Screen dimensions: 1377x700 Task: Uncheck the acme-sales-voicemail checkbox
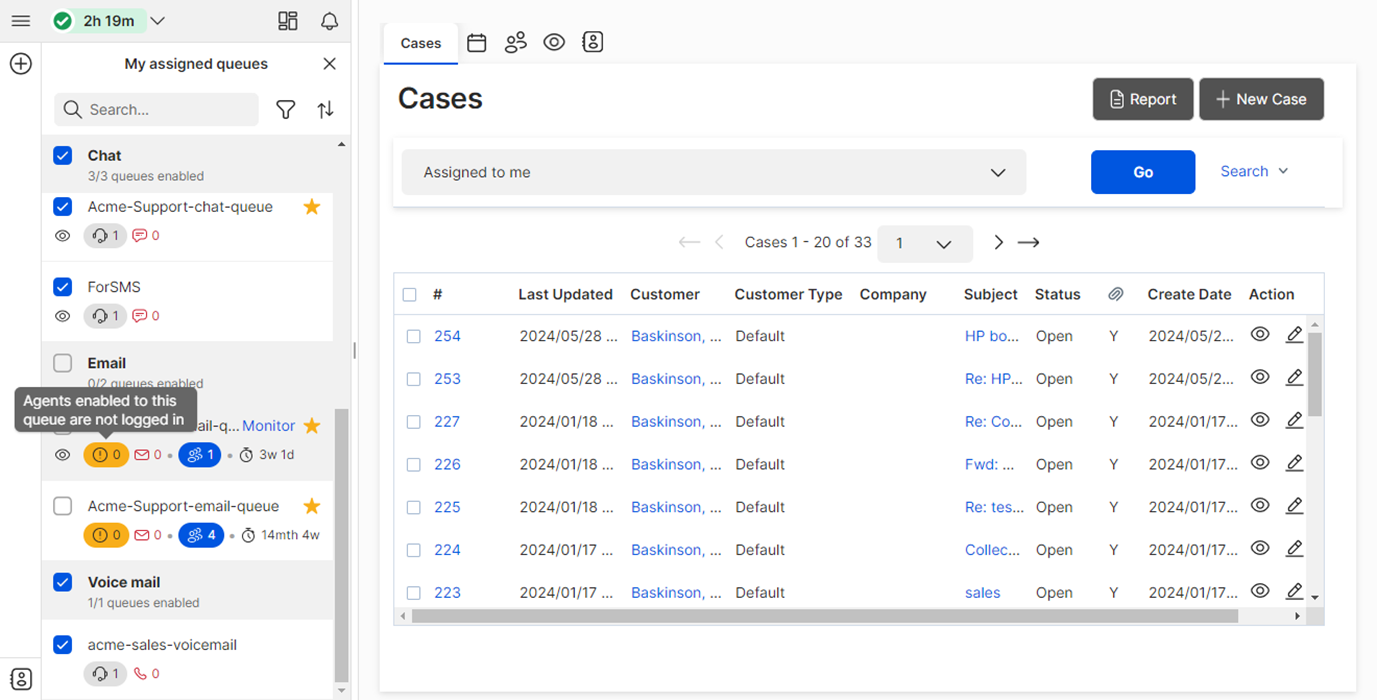click(62, 645)
